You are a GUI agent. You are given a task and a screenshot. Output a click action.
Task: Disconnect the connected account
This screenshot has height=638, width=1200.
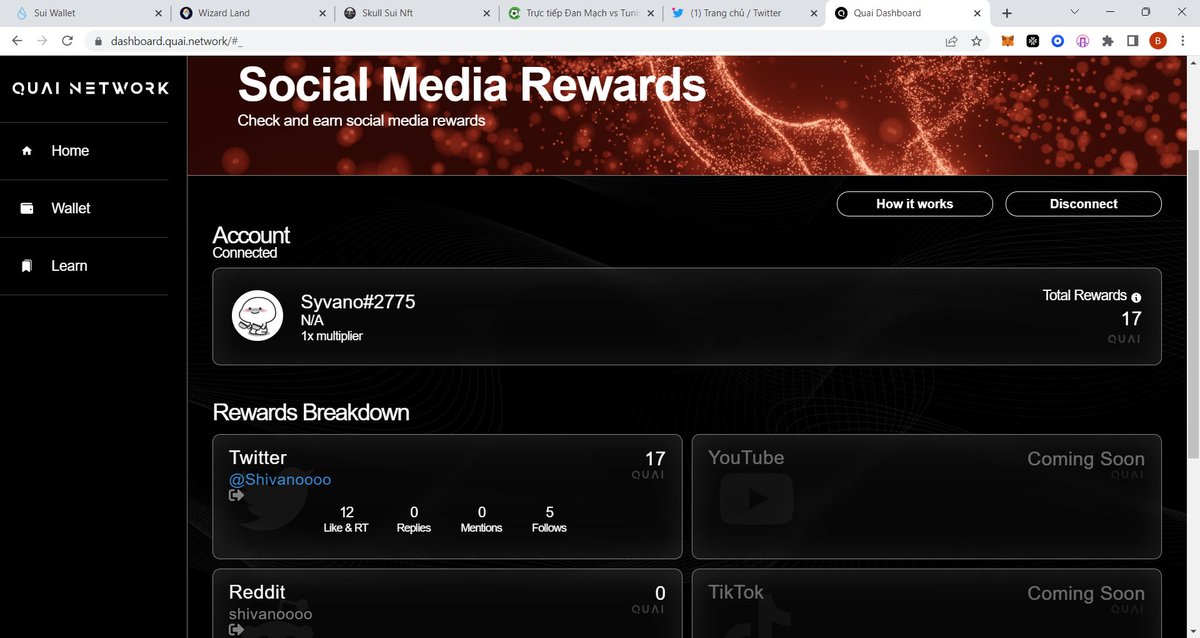(1083, 204)
